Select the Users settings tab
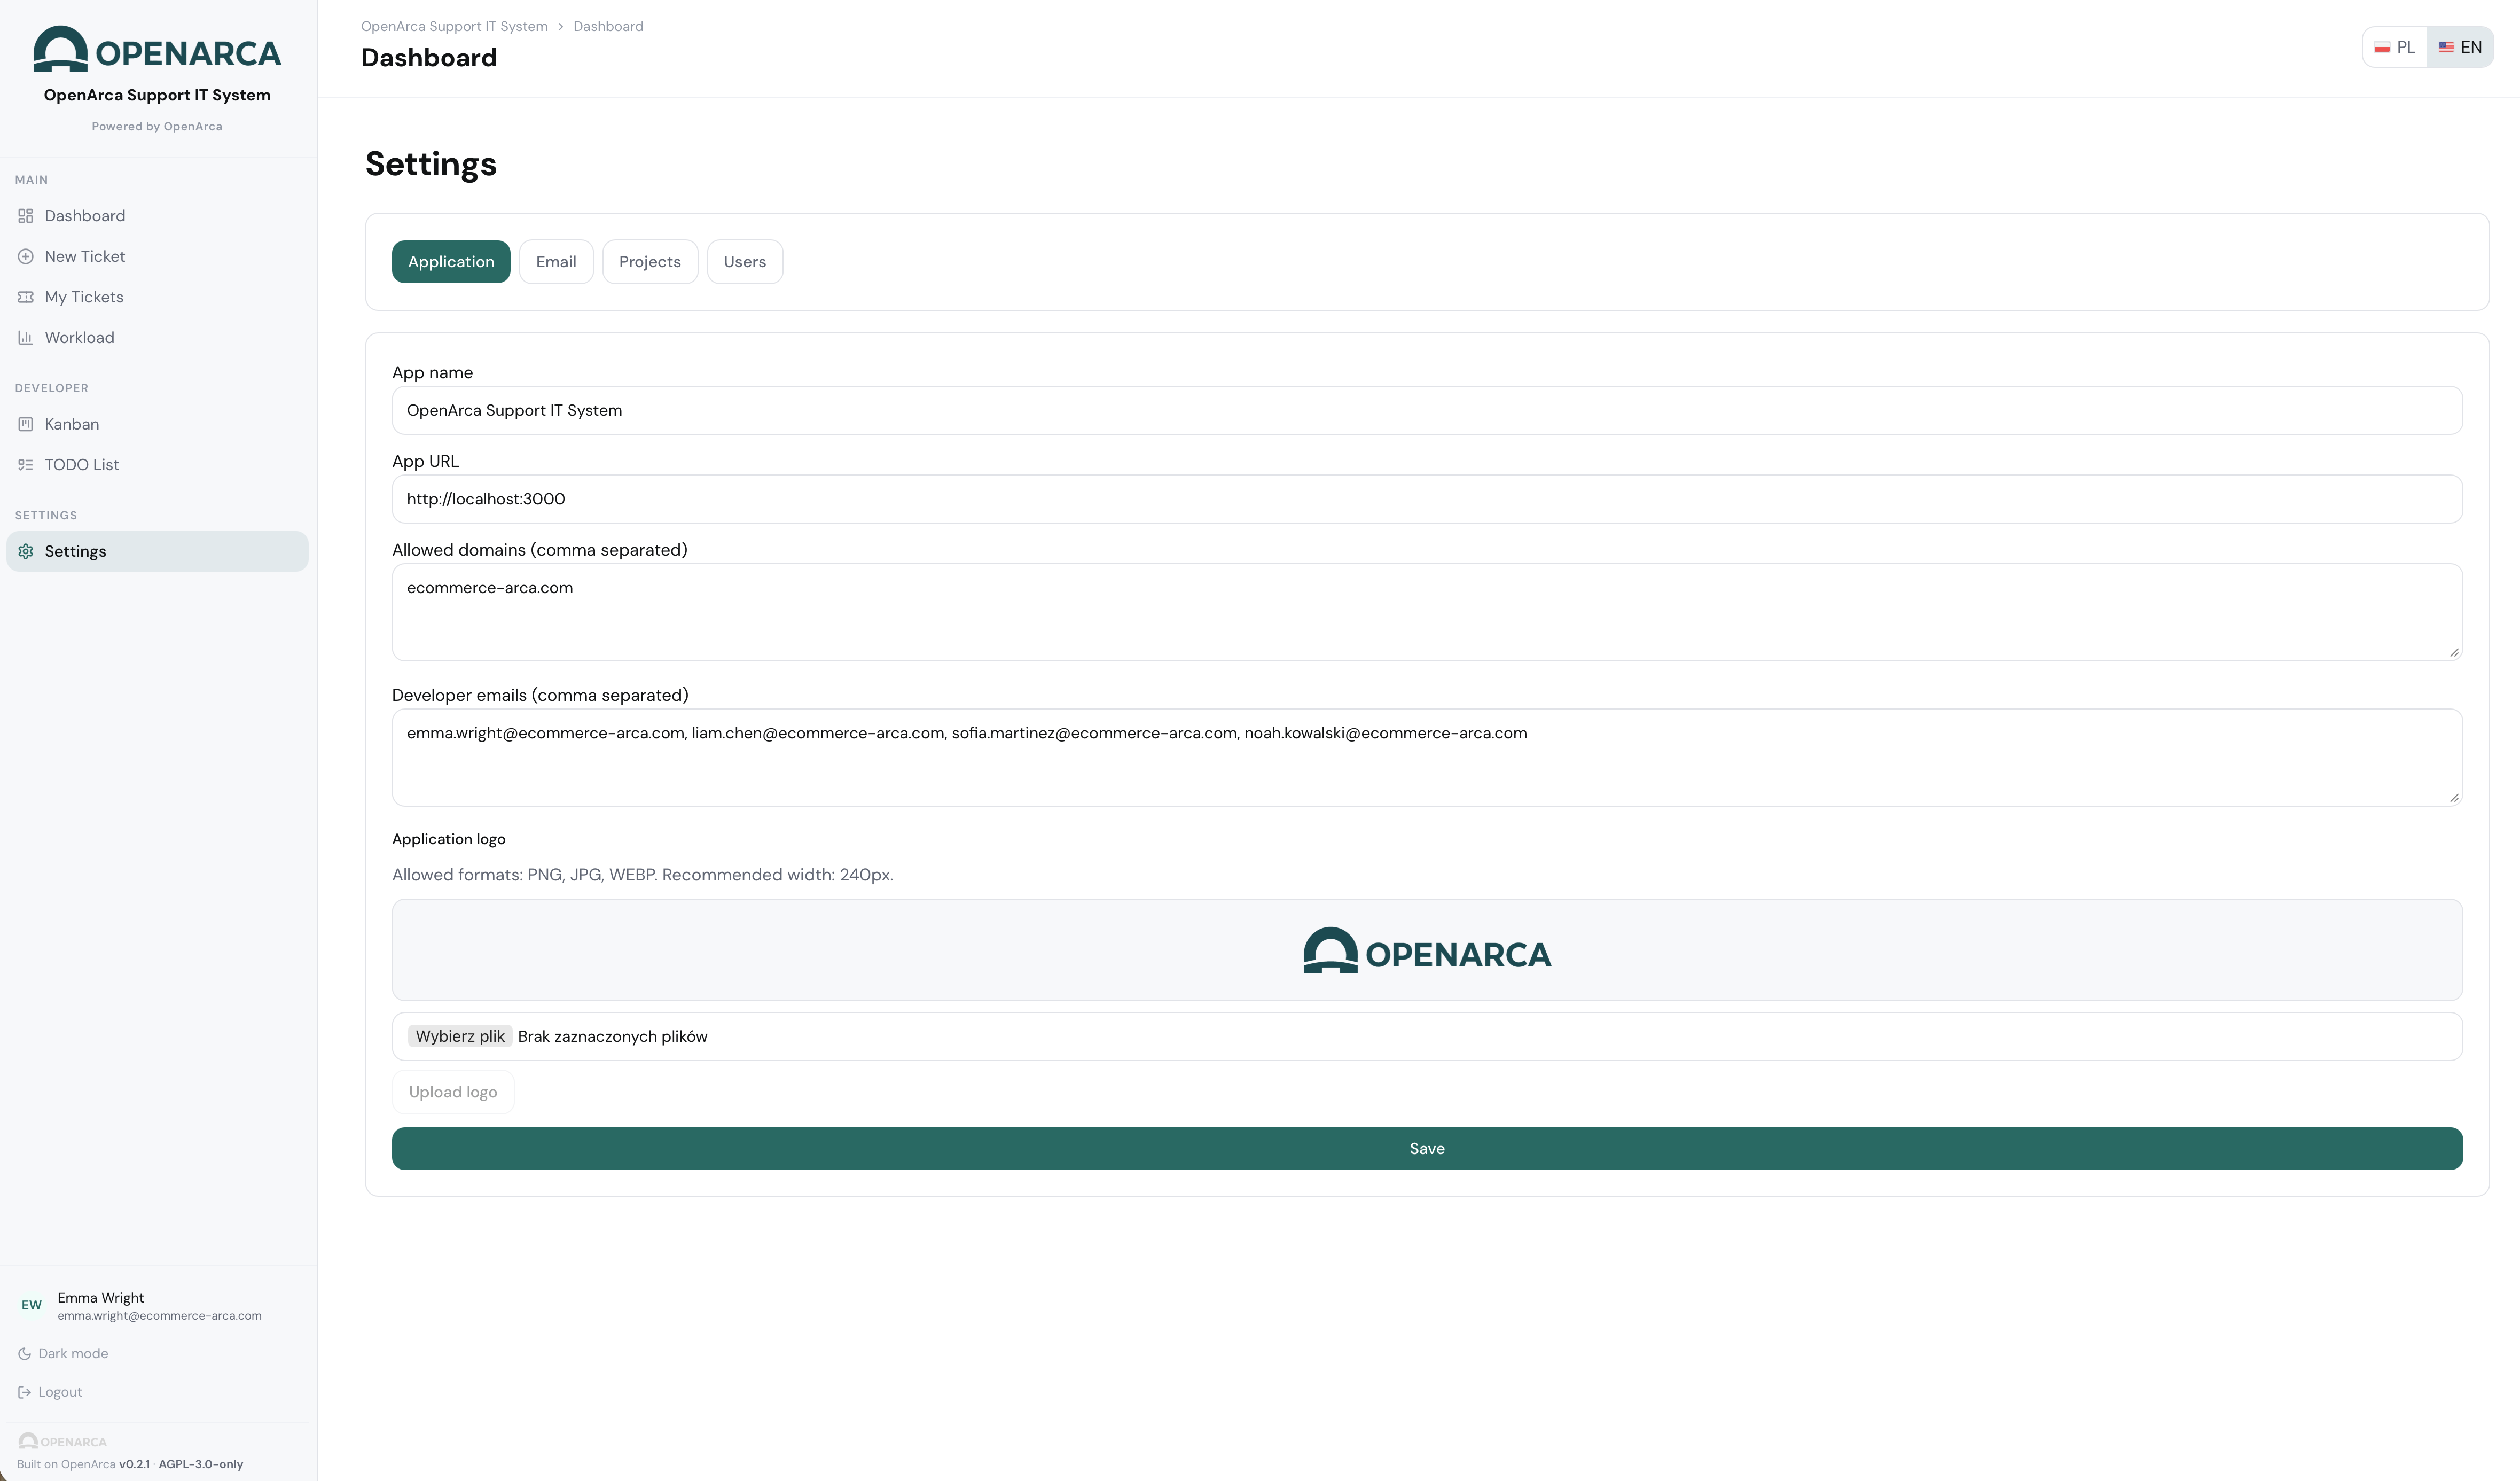The image size is (2520, 1481). coord(744,261)
